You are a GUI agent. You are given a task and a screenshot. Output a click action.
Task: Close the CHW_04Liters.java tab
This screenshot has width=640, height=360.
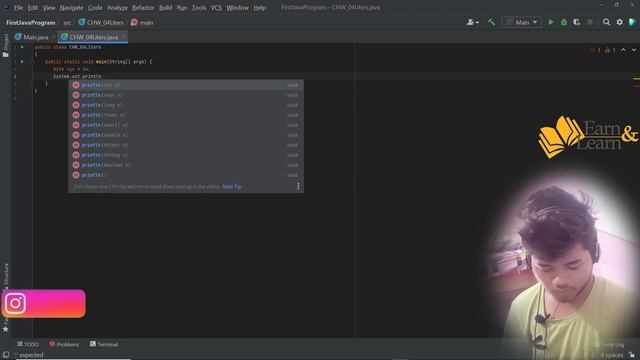pos(124,37)
